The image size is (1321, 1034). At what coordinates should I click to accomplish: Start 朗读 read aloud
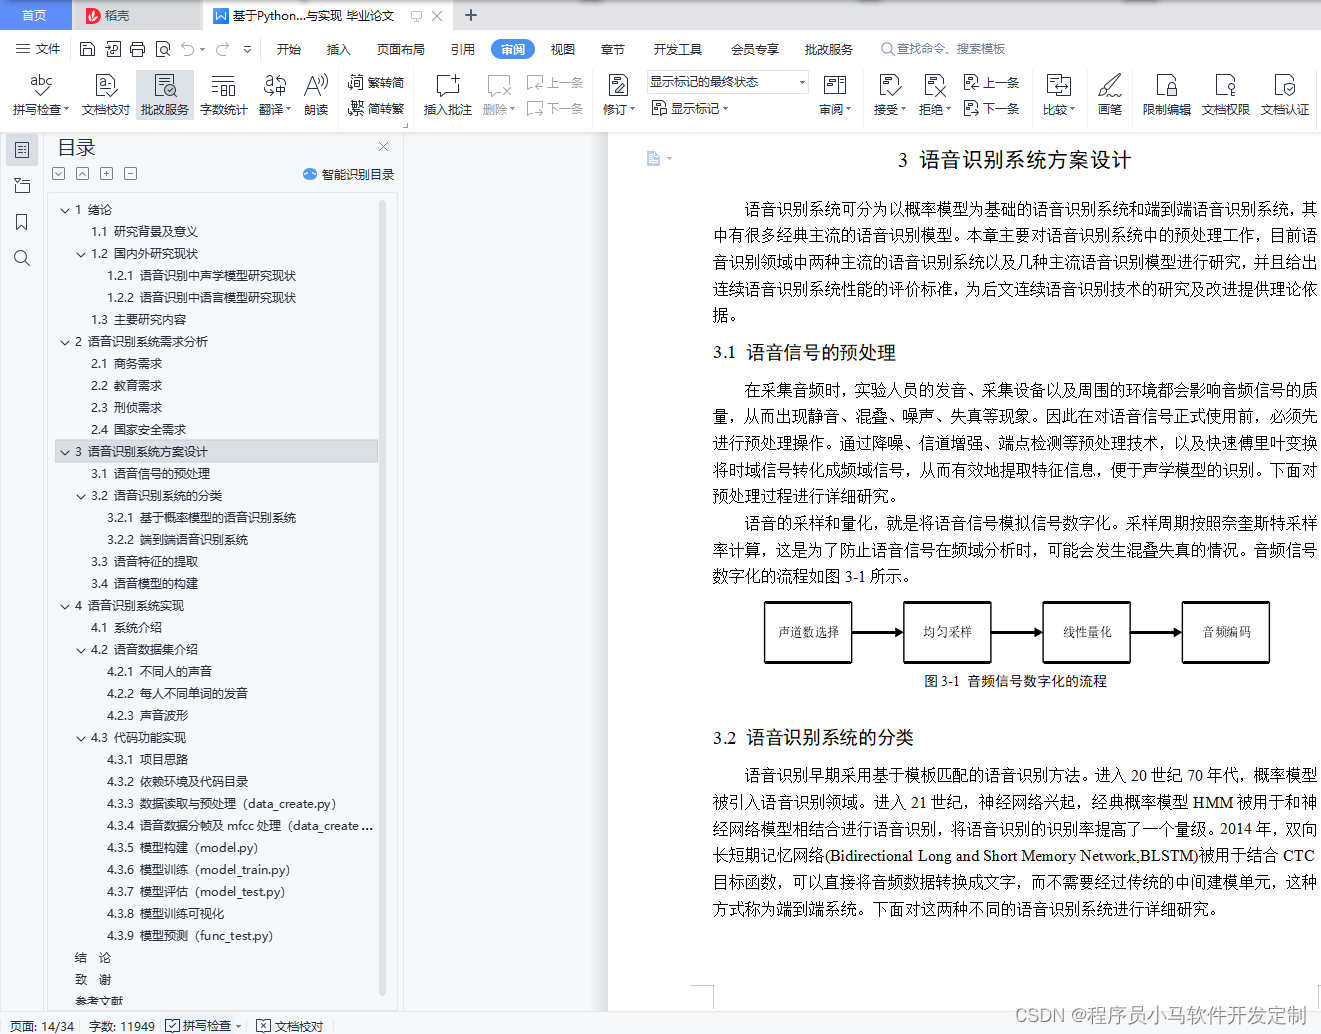[316, 95]
